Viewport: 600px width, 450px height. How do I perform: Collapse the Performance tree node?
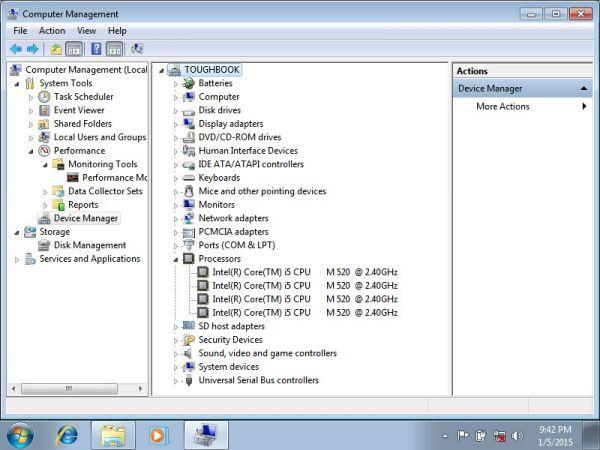click(x=31, y=151)
